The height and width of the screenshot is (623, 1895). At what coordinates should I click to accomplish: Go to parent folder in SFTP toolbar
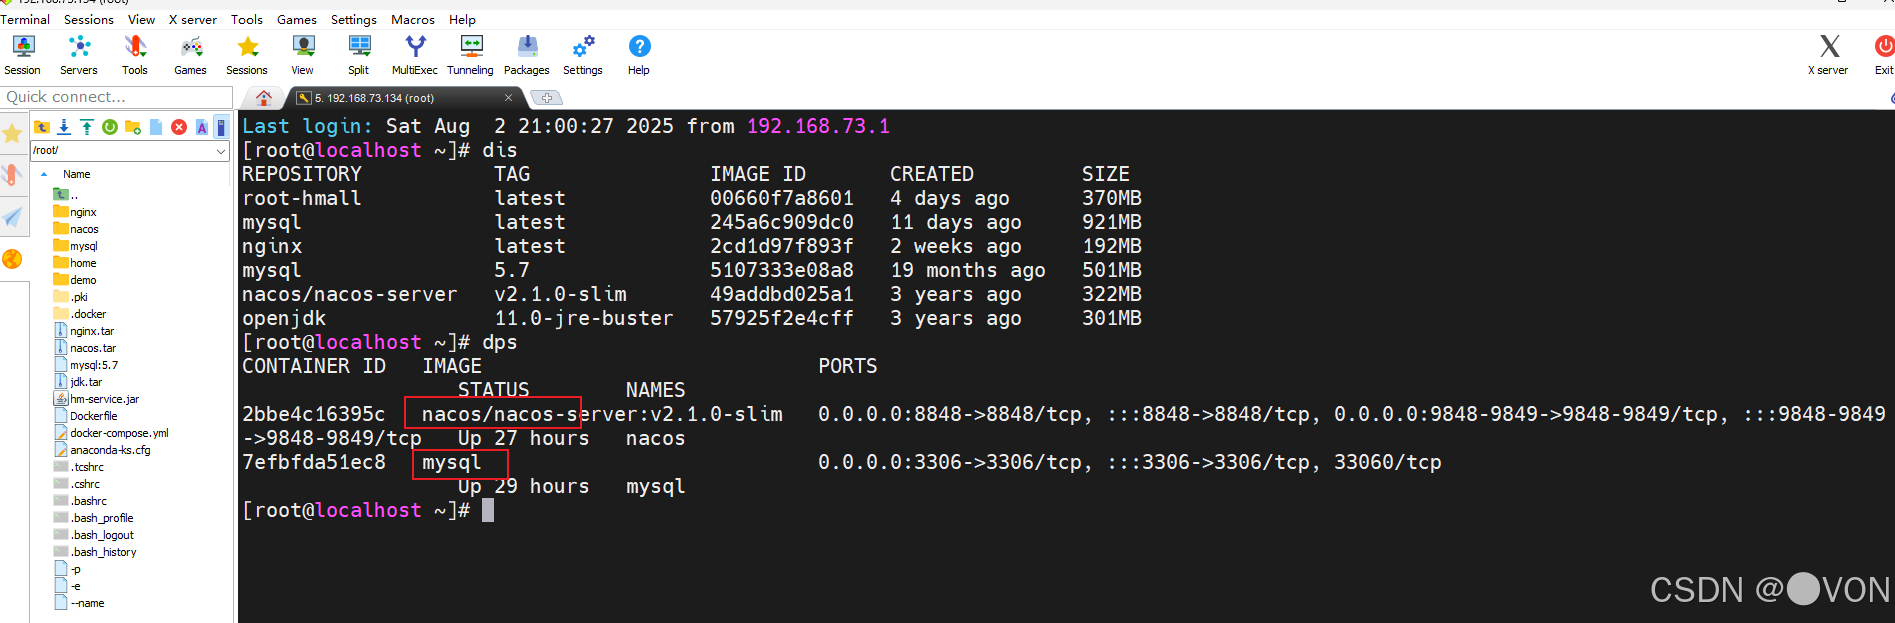tap(42, 127)
